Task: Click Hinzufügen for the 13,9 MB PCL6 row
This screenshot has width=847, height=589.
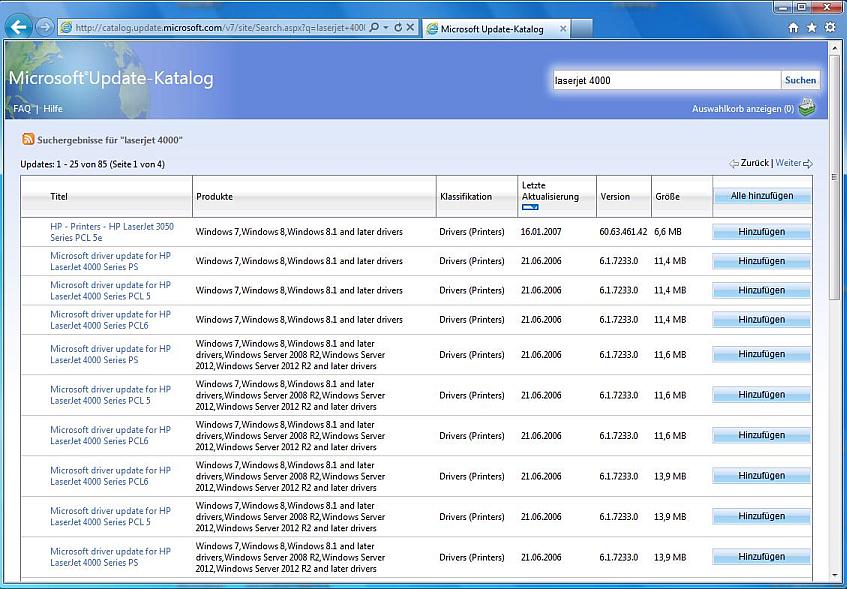Action: tap(762, 476)
